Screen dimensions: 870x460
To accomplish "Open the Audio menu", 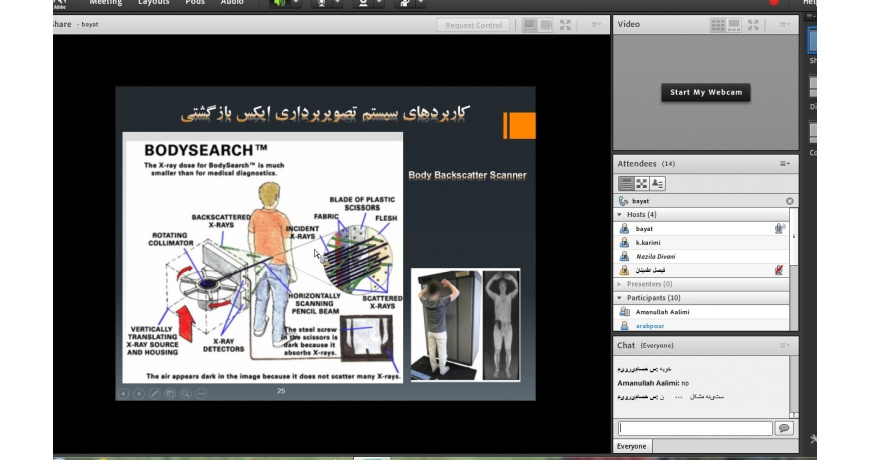I will (x=232, y=3).
